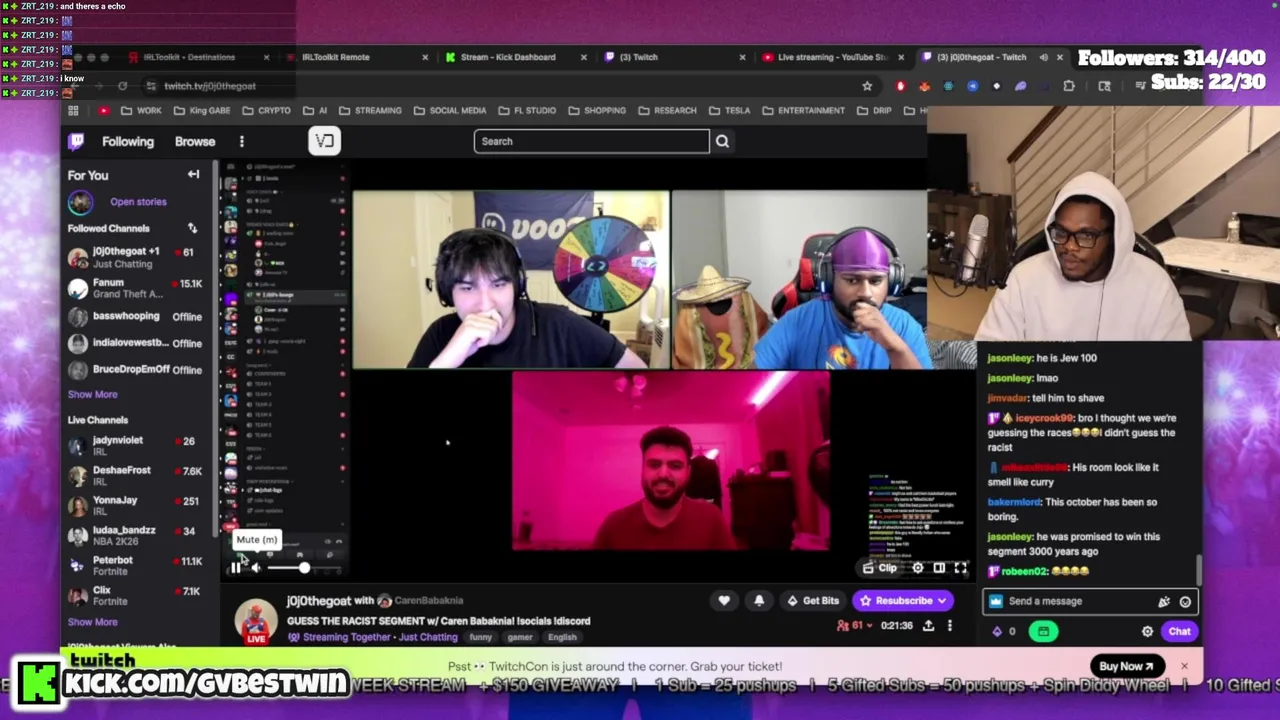1280x720 pixels.
Task: Open the more options dots beside Browse
Action: [241, 141]
